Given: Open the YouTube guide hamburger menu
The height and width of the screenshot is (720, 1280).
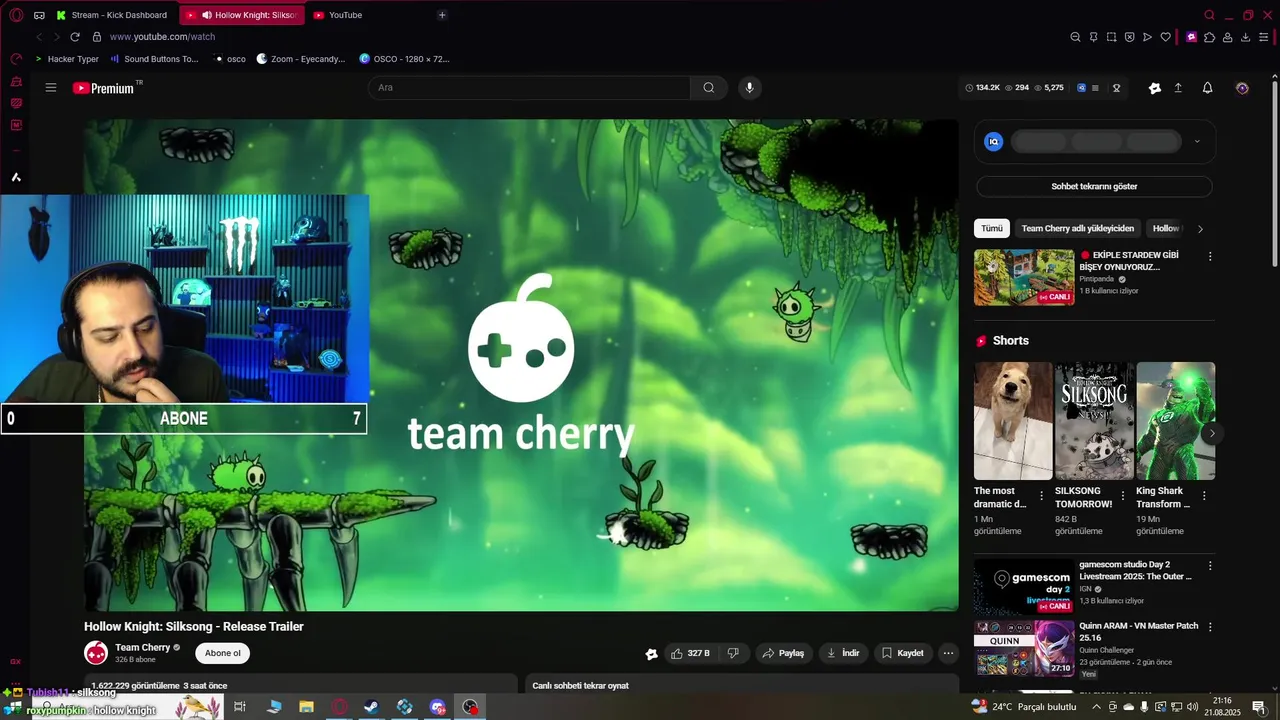Looking at the screenshot, I should tap(51, 88).
